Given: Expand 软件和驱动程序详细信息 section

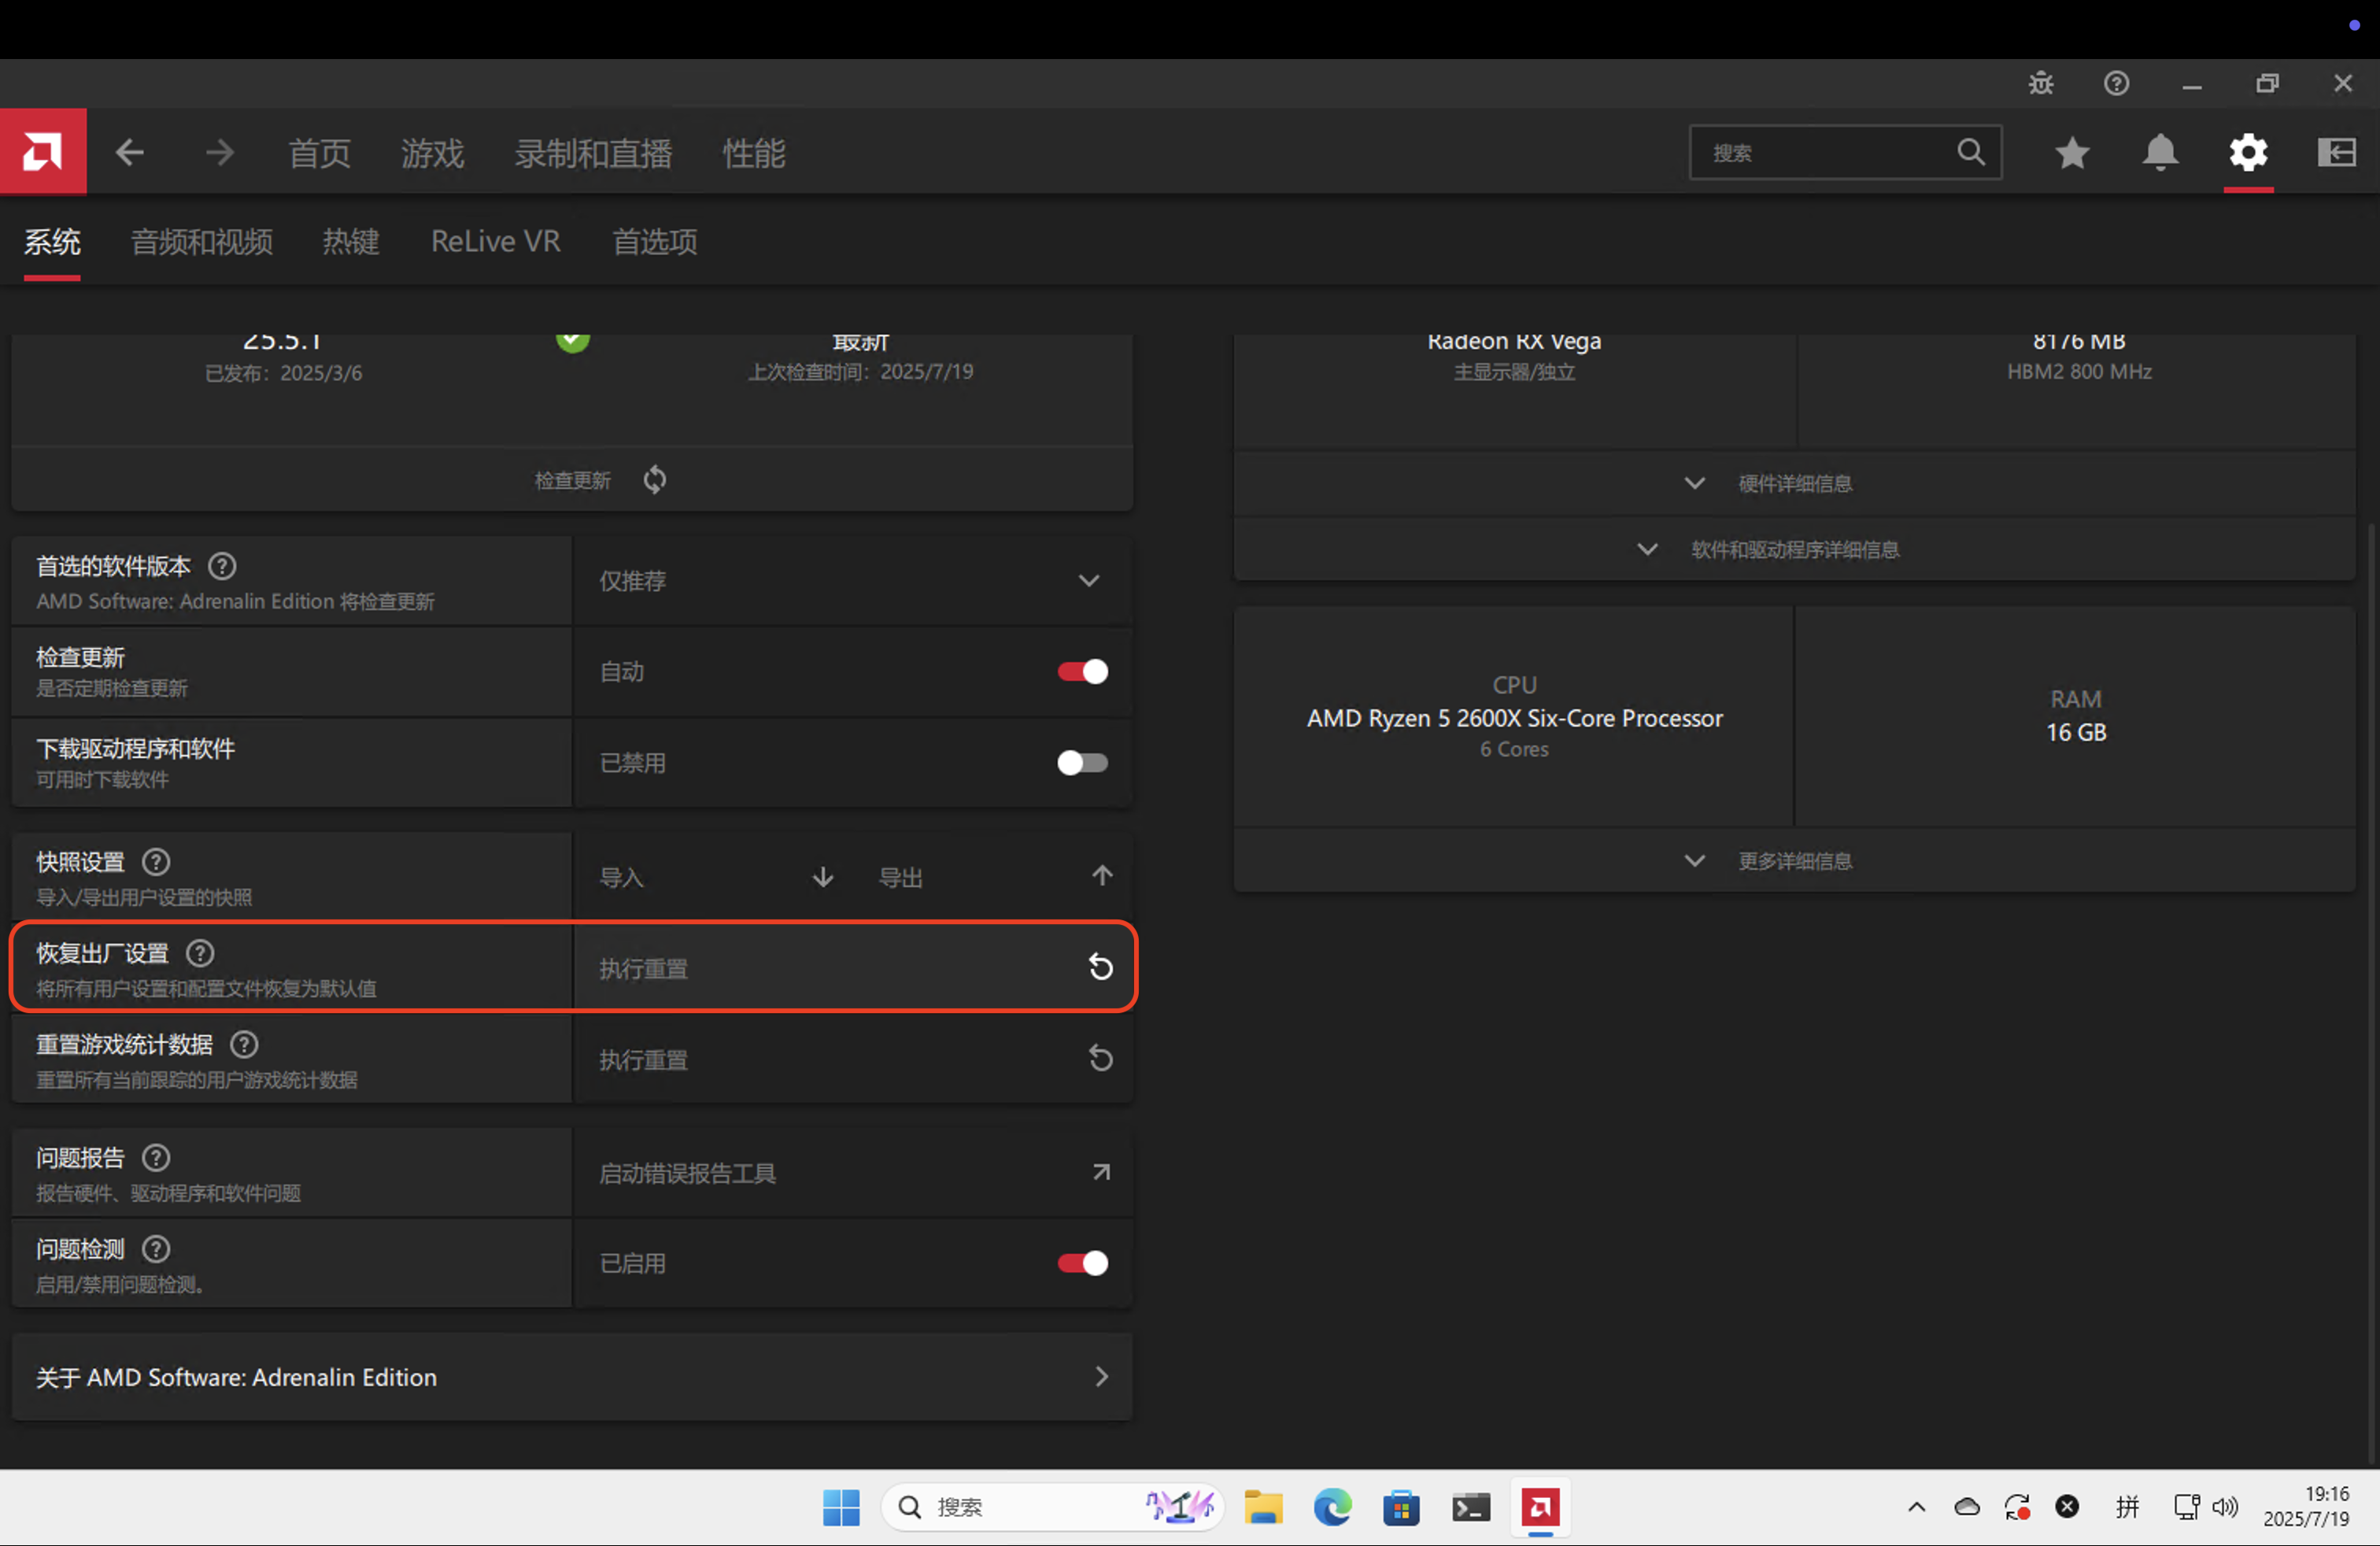Looking at the screenshot, I should tap(1794, 550).
